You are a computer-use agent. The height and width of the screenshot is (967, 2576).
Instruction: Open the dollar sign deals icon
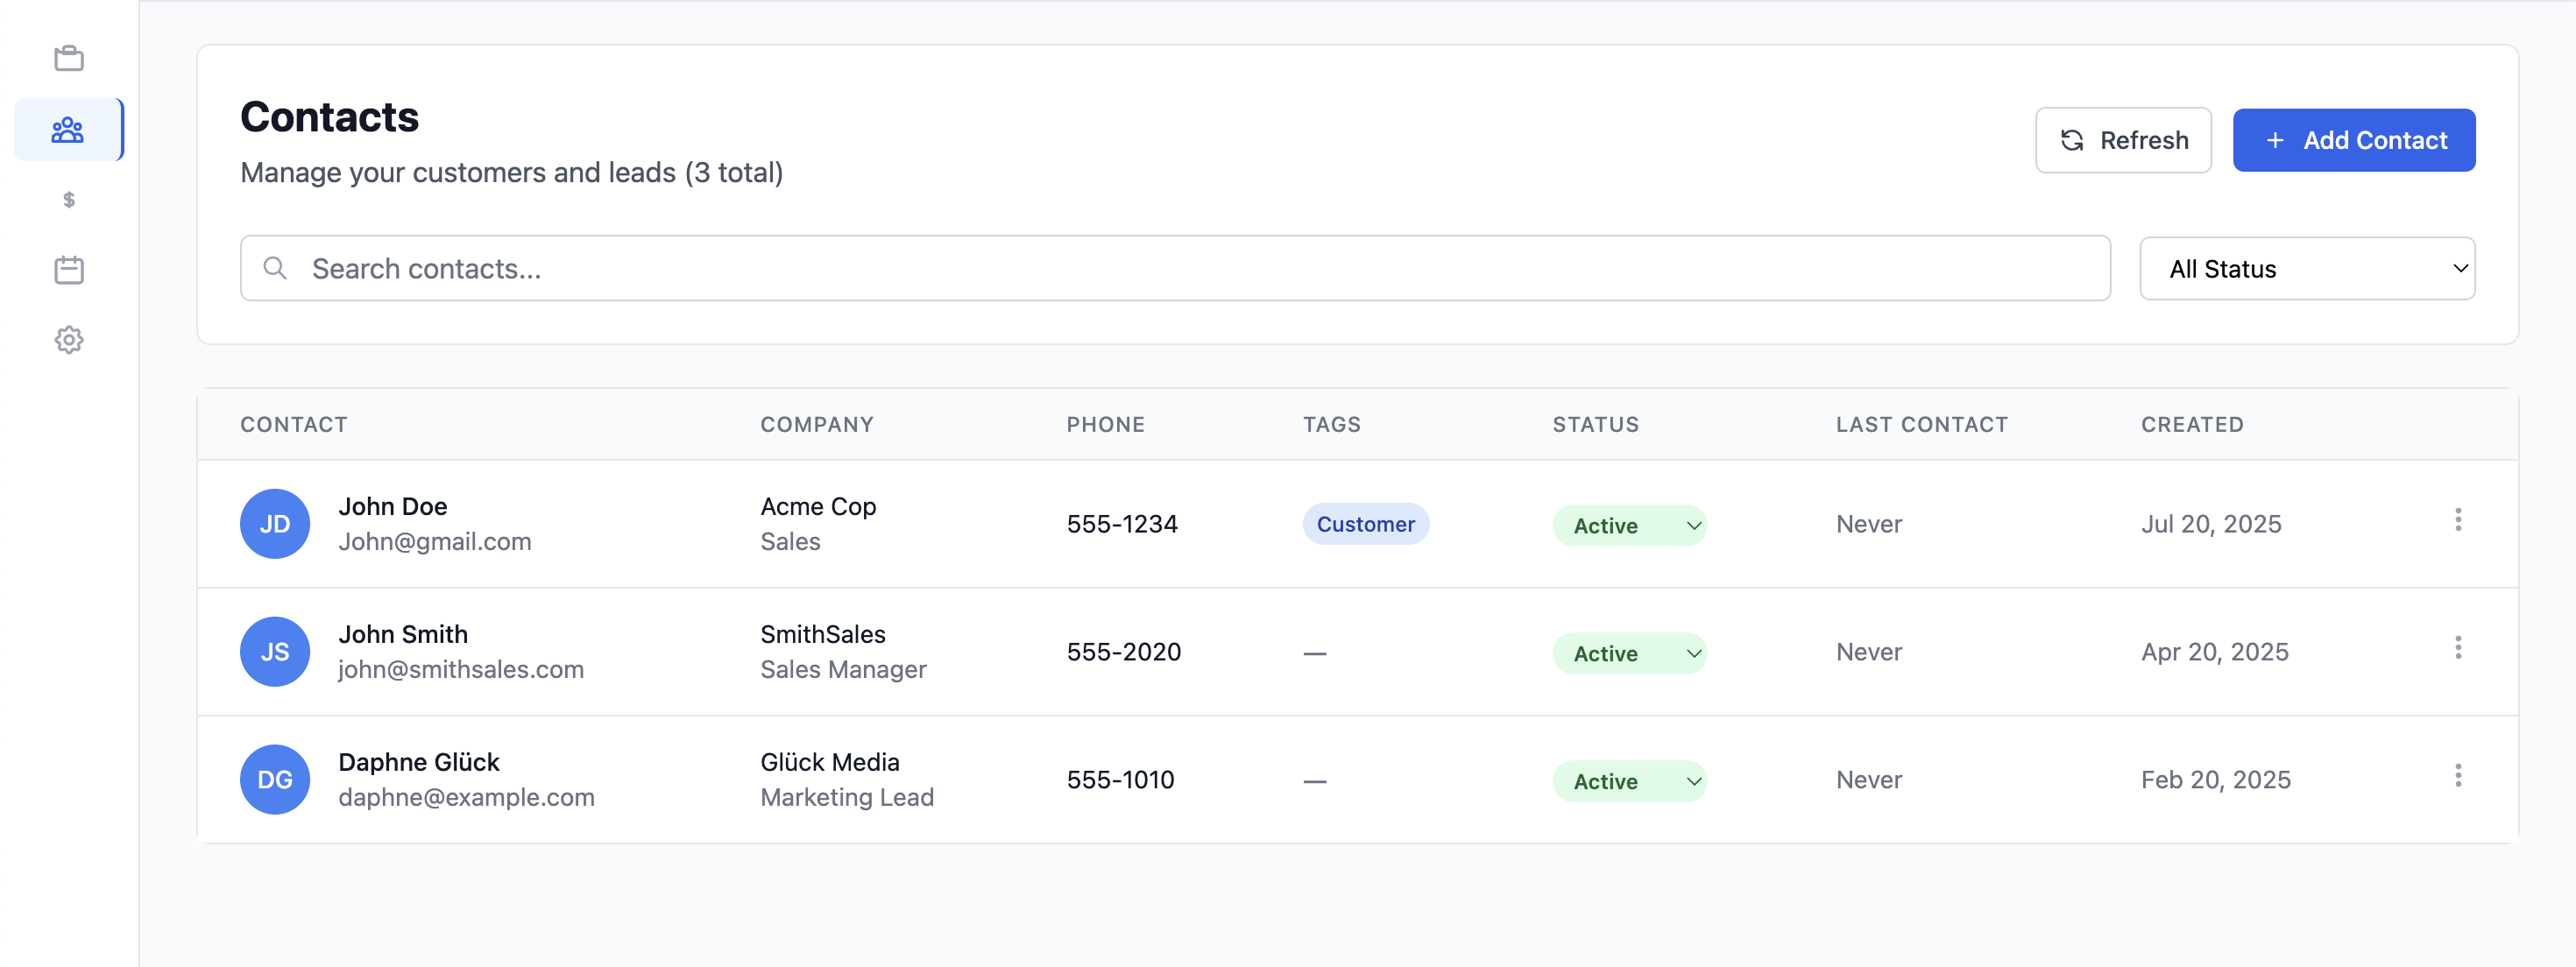pyautogui.click(x=69, y=200)
